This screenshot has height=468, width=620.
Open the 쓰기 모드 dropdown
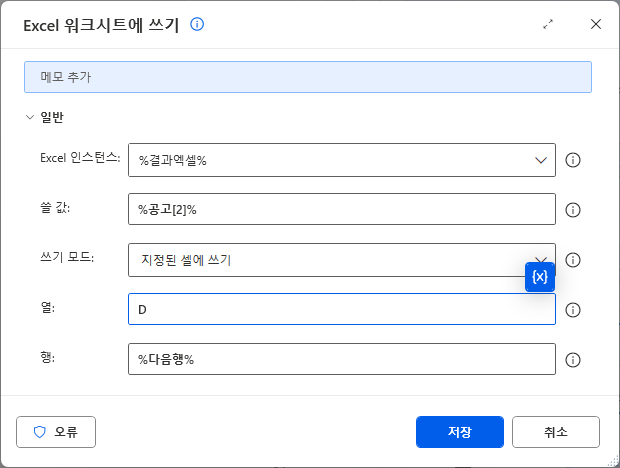click(342, 260)
